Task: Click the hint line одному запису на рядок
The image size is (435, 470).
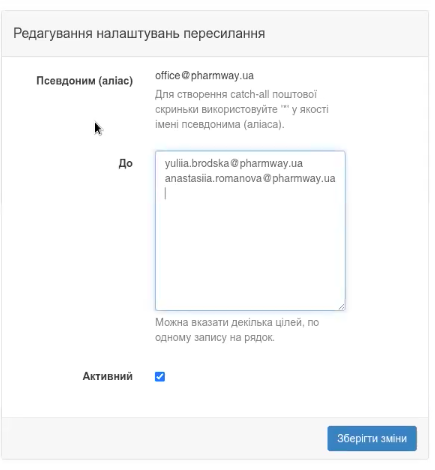Action: (x=215, y=337)
